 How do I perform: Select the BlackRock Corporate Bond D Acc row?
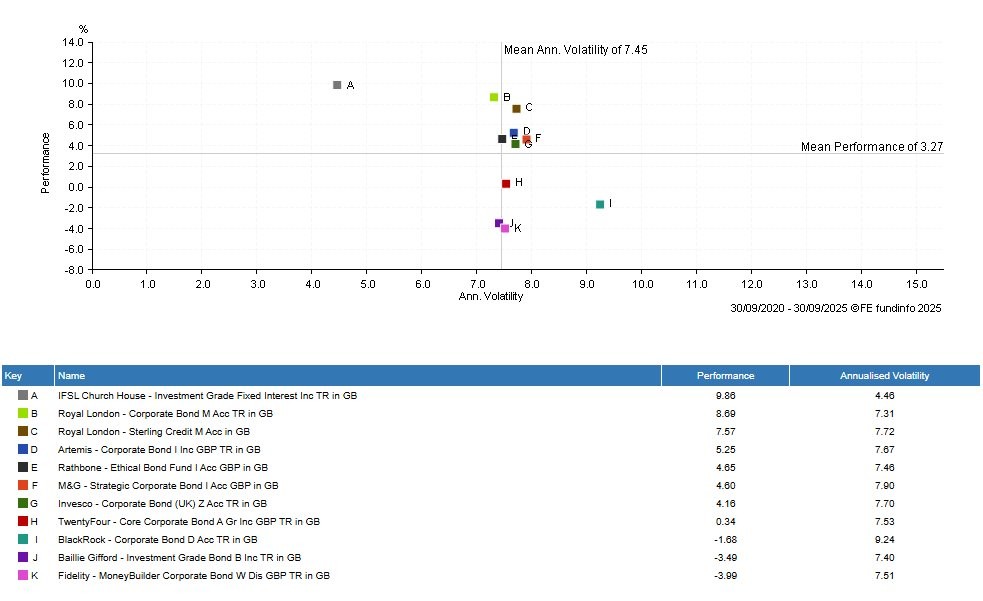(x=158, y=540)
